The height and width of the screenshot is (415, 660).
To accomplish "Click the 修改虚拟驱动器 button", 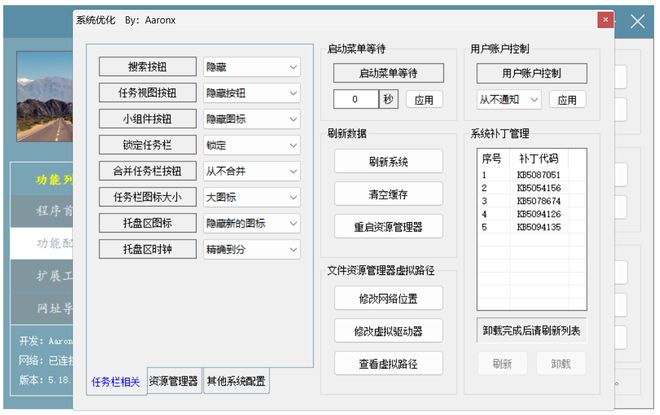I will coord(388,331).
